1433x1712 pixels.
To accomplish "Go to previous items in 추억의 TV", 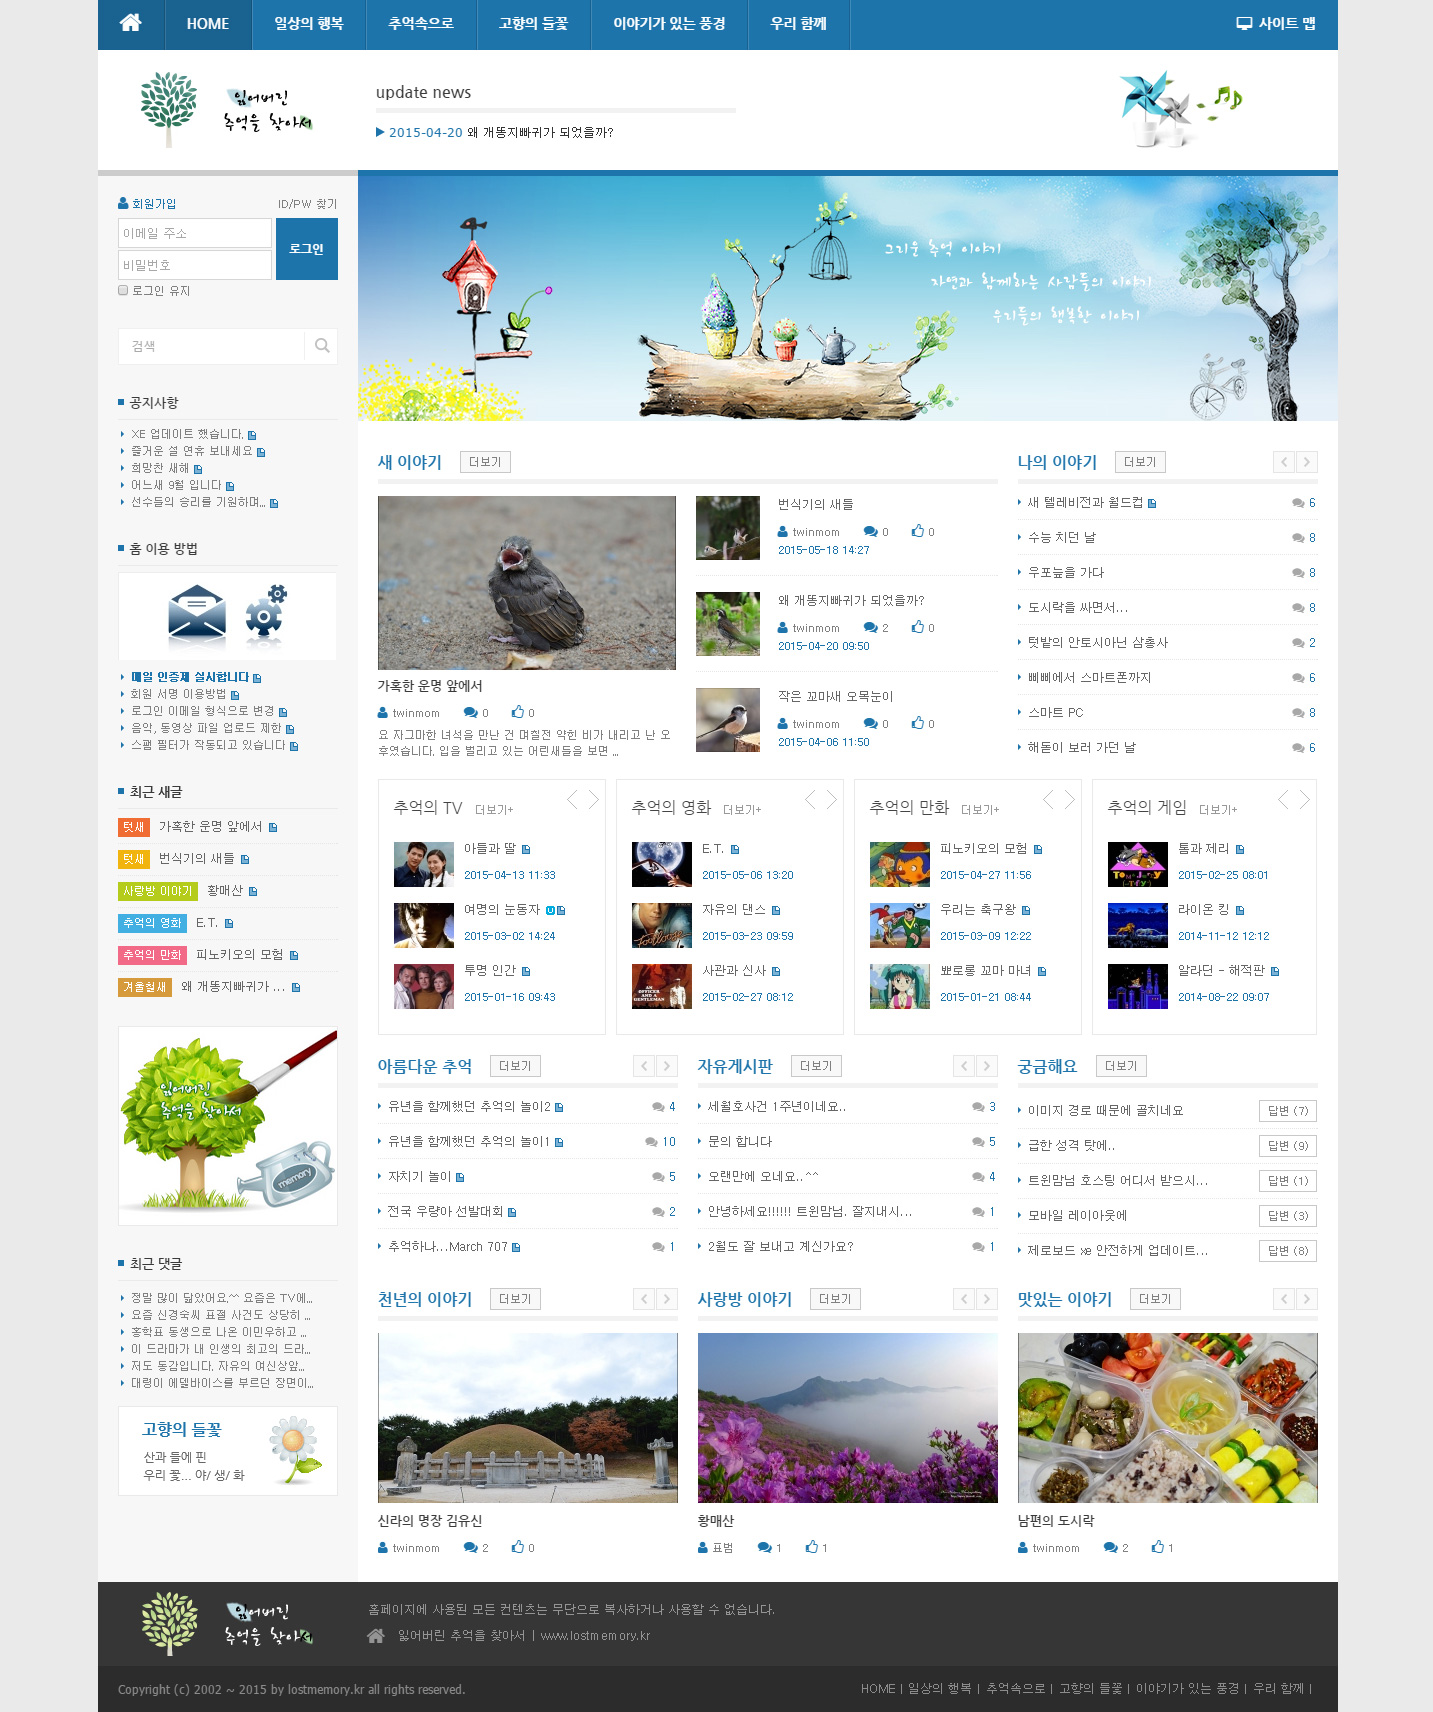I will pyautogui.click(x=573, y=800).
